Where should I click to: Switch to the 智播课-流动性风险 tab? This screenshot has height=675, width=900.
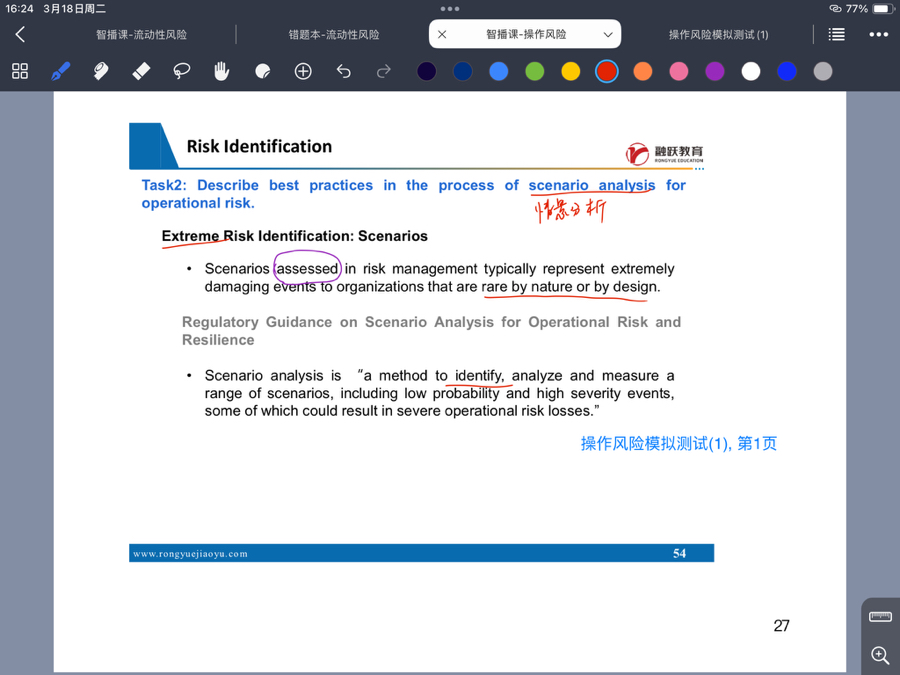click(x=141, y=34)
